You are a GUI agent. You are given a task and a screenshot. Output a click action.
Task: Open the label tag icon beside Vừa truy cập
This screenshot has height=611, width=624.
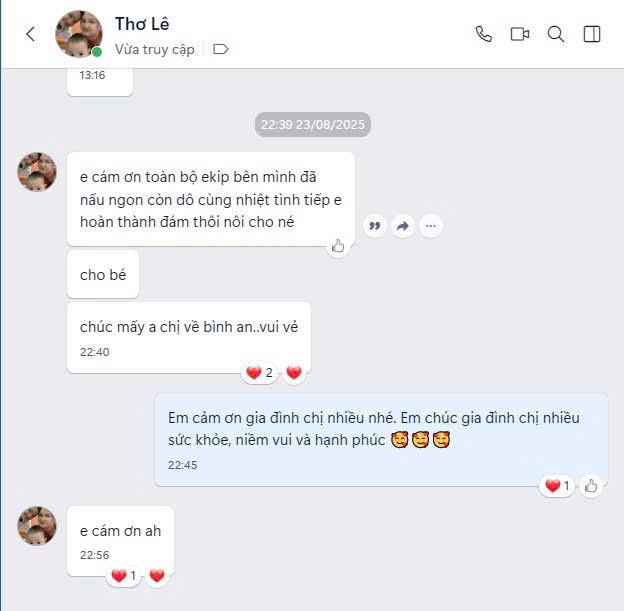click(220, 49)
